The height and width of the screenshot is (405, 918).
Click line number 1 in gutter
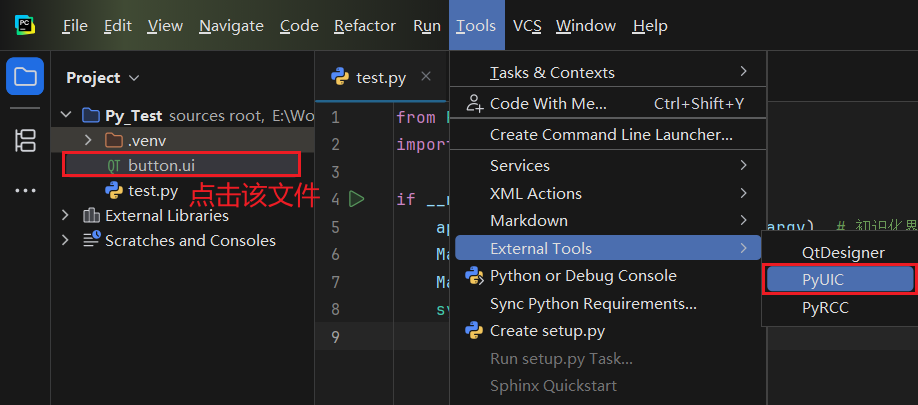click(335, 118)
